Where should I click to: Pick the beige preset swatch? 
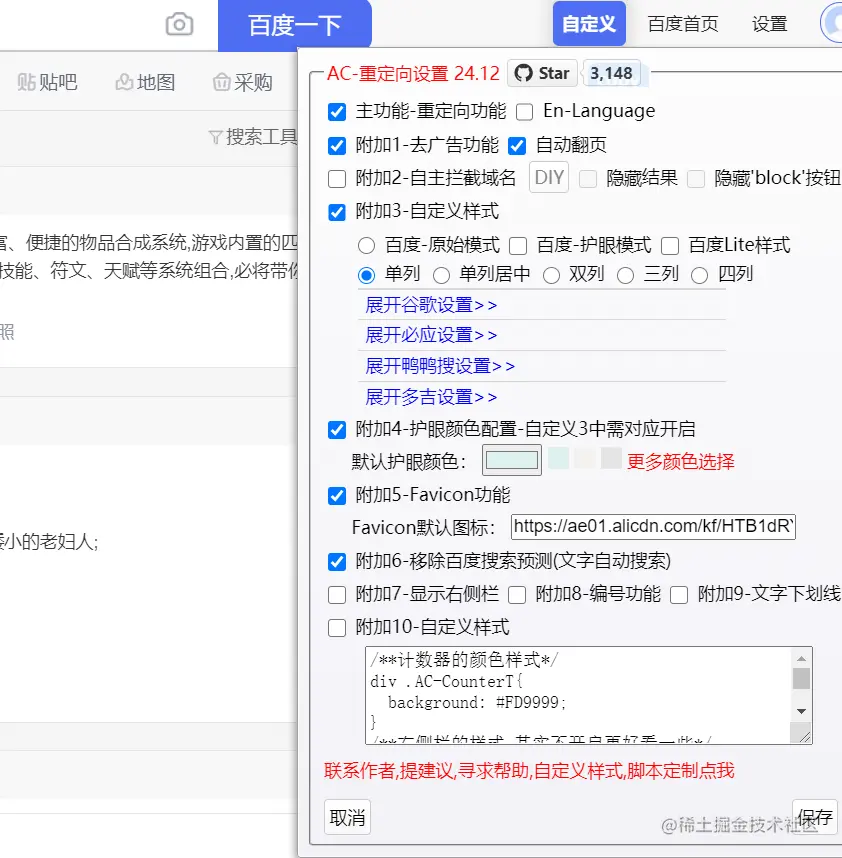585,458
